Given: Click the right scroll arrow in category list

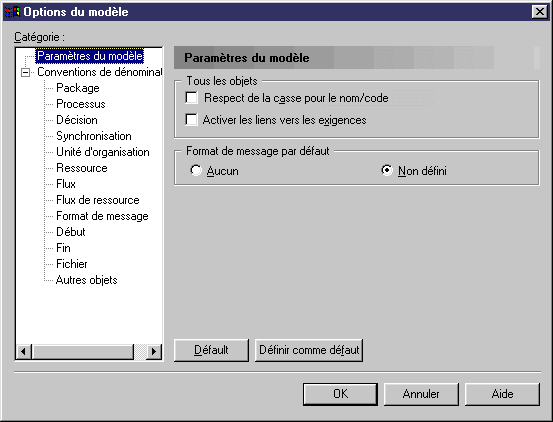Looking at the screenshot, I should point(154,351).
